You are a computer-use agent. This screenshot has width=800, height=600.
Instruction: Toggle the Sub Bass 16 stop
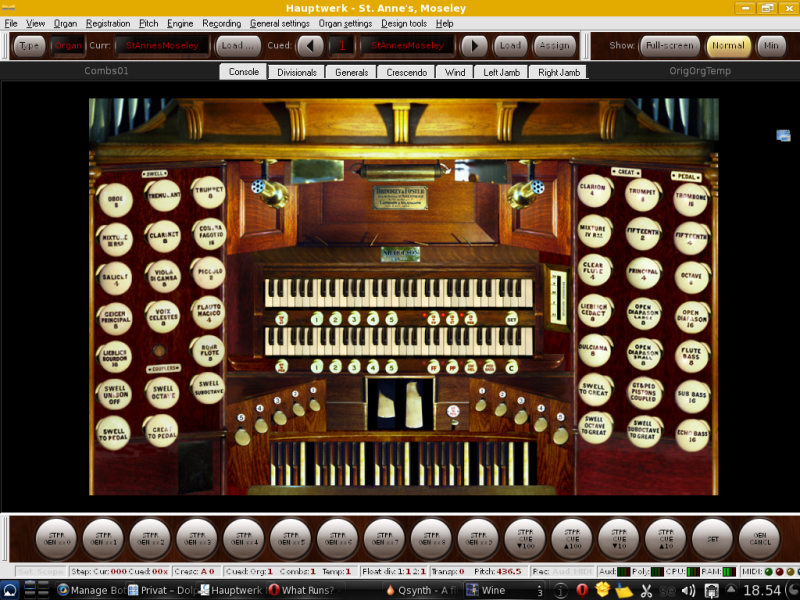692,396
